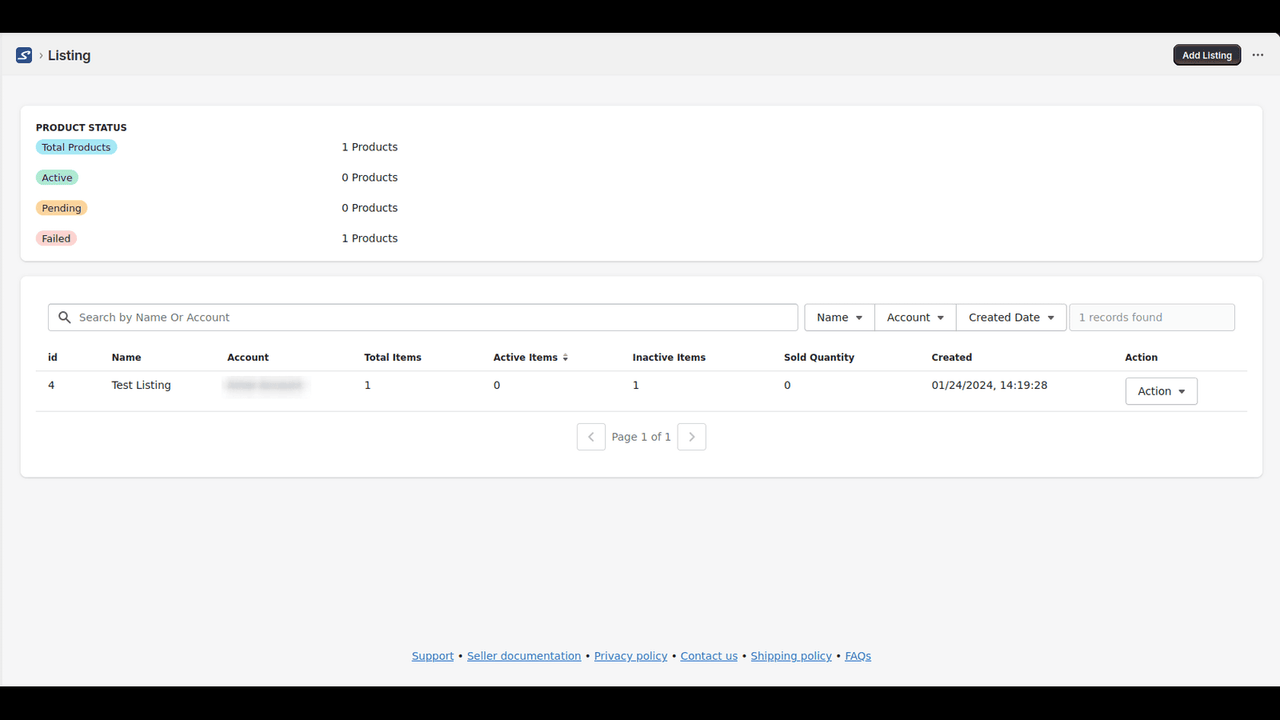The image size is (1280, 720).
Task: Open the Privacy policy link
Action: click(x=631, y=656)
